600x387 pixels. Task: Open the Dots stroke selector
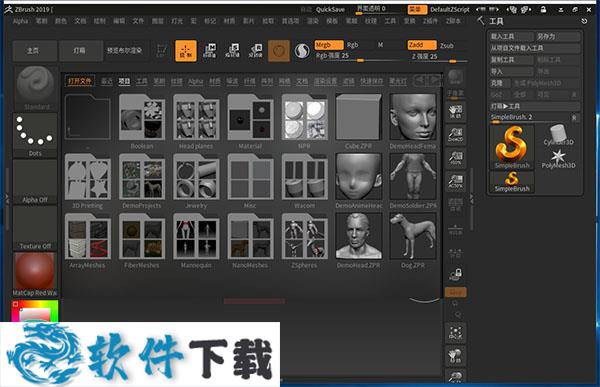click(35, 135)
